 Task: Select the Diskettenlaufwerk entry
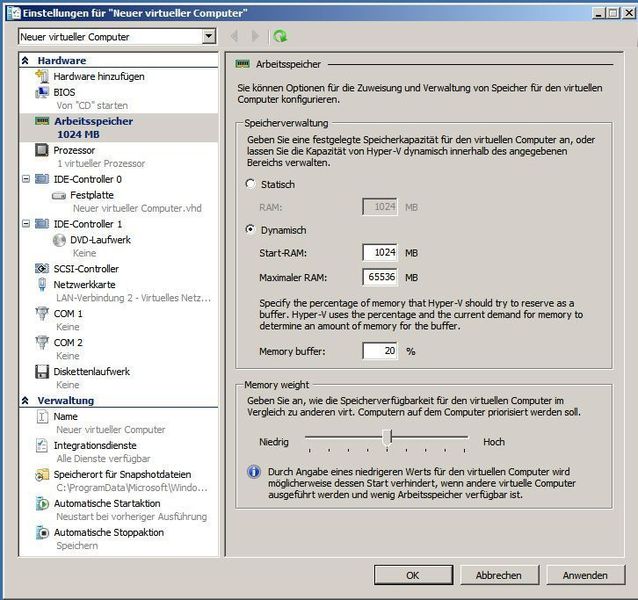pos(92,371)
